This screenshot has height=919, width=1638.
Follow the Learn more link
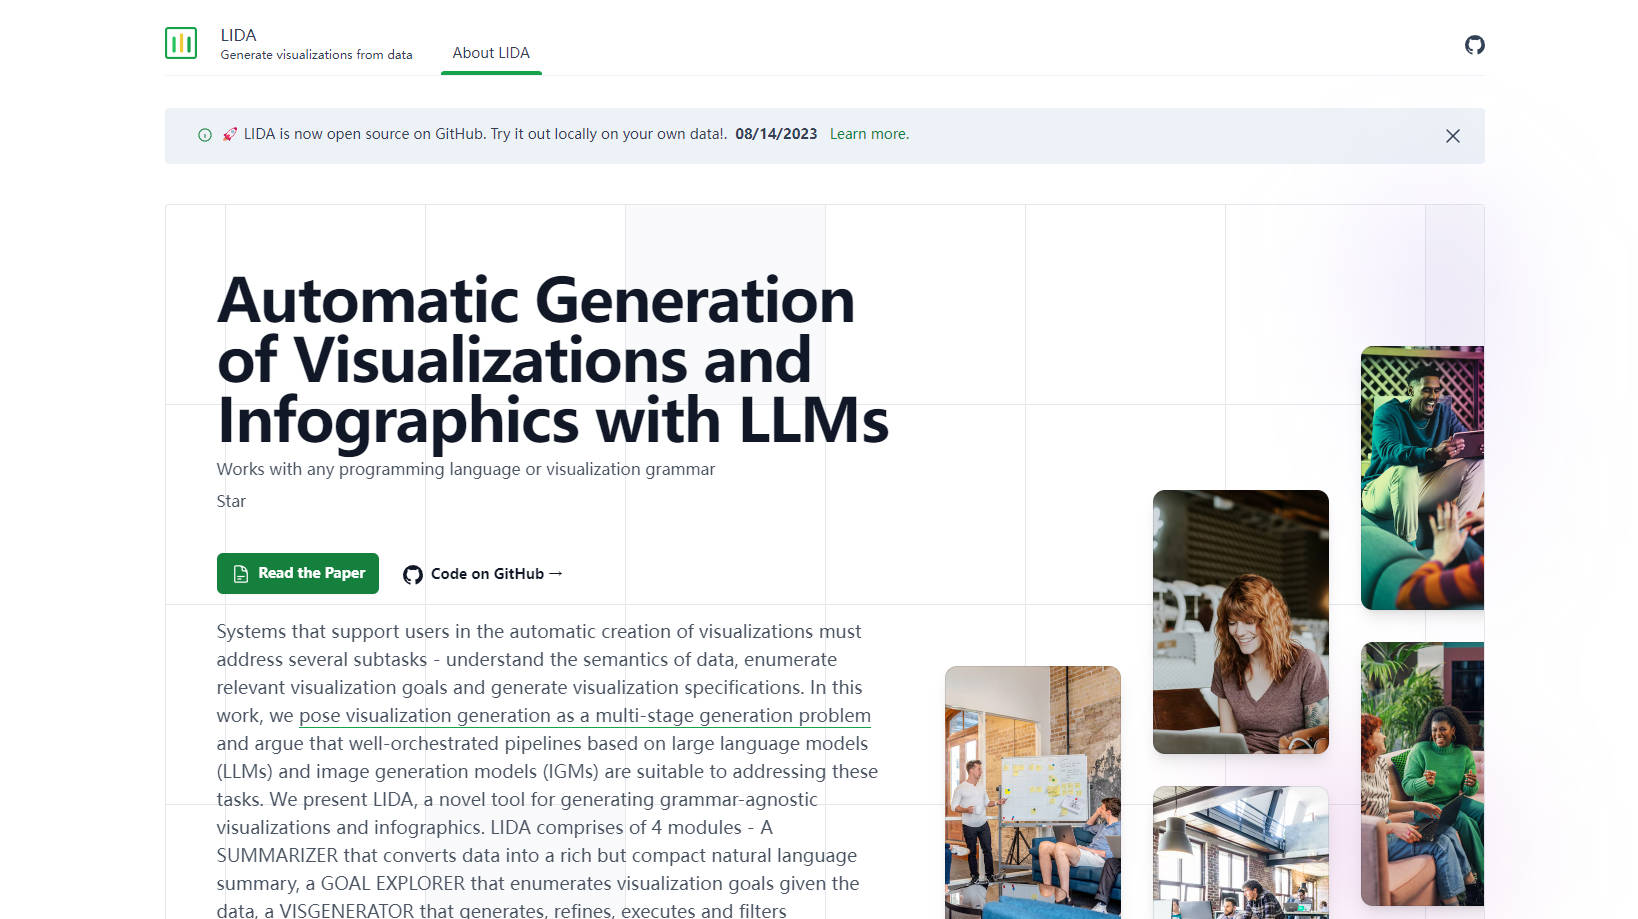click(868, 134)
